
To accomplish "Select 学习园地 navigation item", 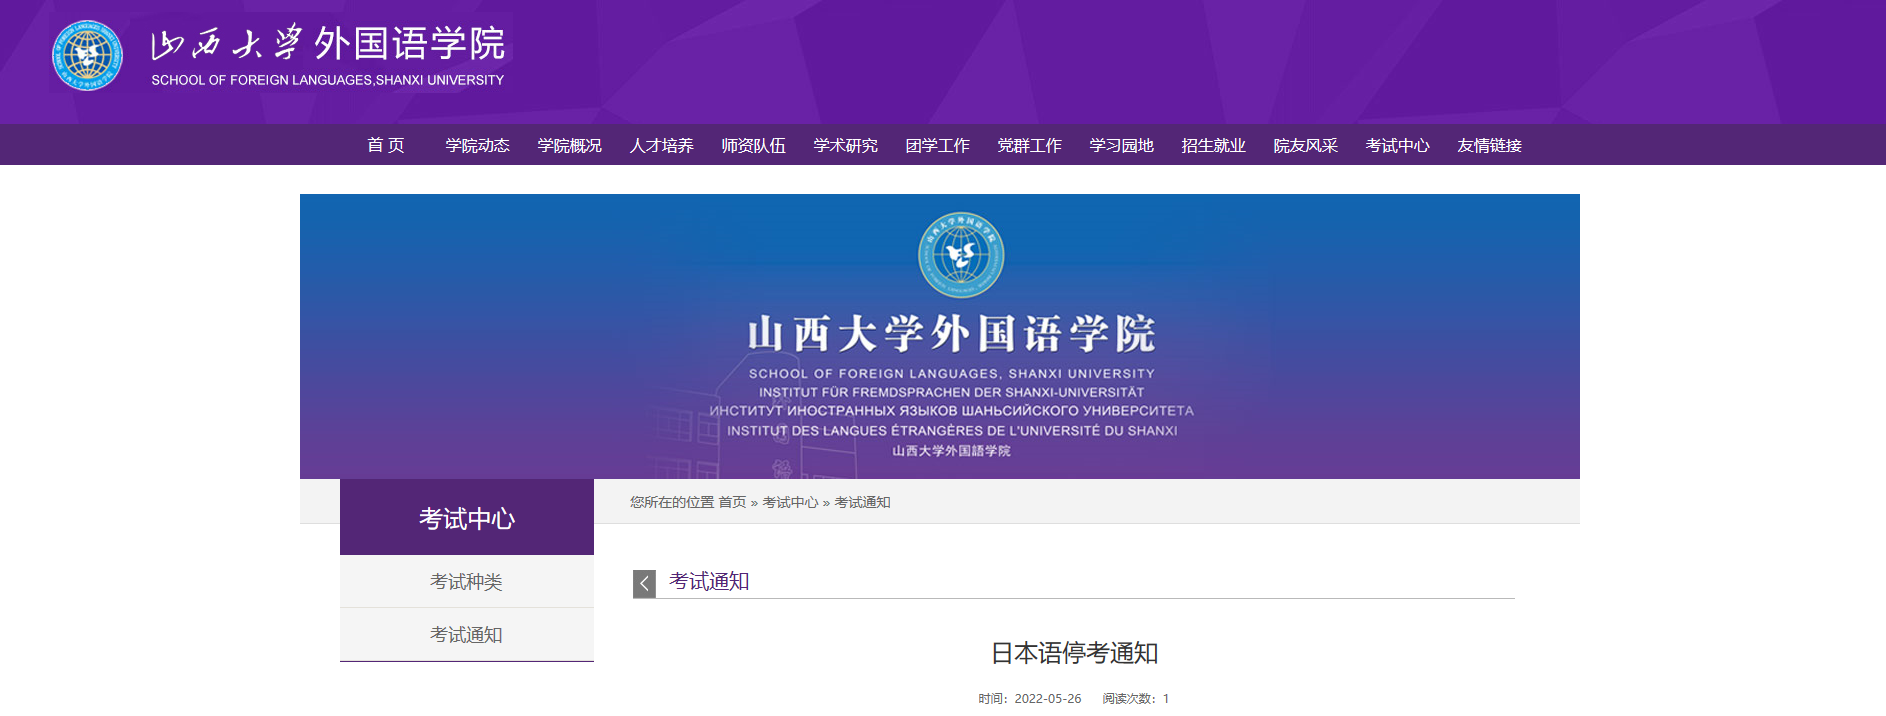I will pos(1122,145).
